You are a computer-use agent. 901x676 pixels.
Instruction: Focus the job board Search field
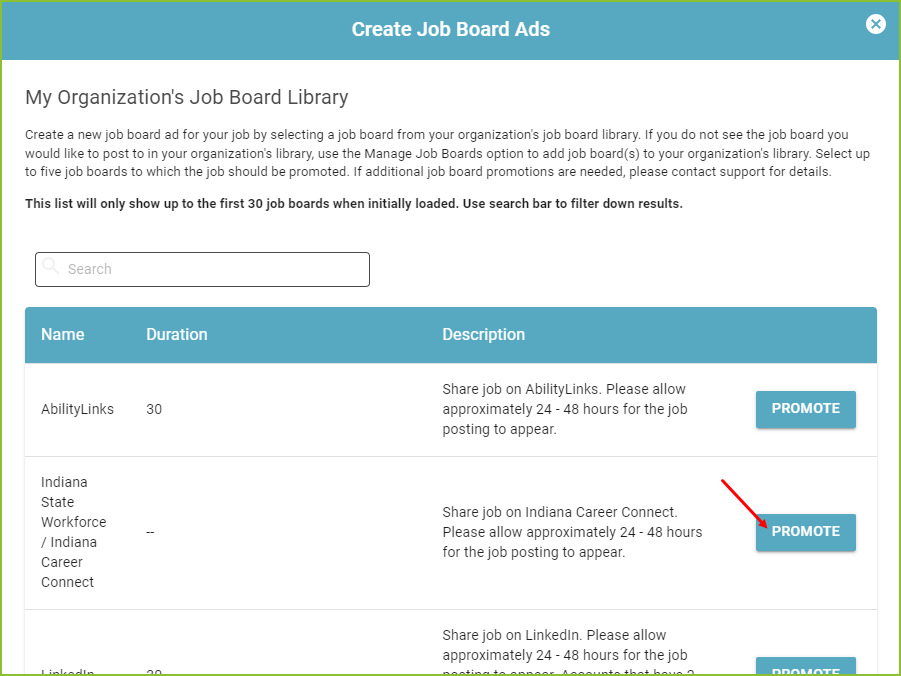tap(202, 269)
